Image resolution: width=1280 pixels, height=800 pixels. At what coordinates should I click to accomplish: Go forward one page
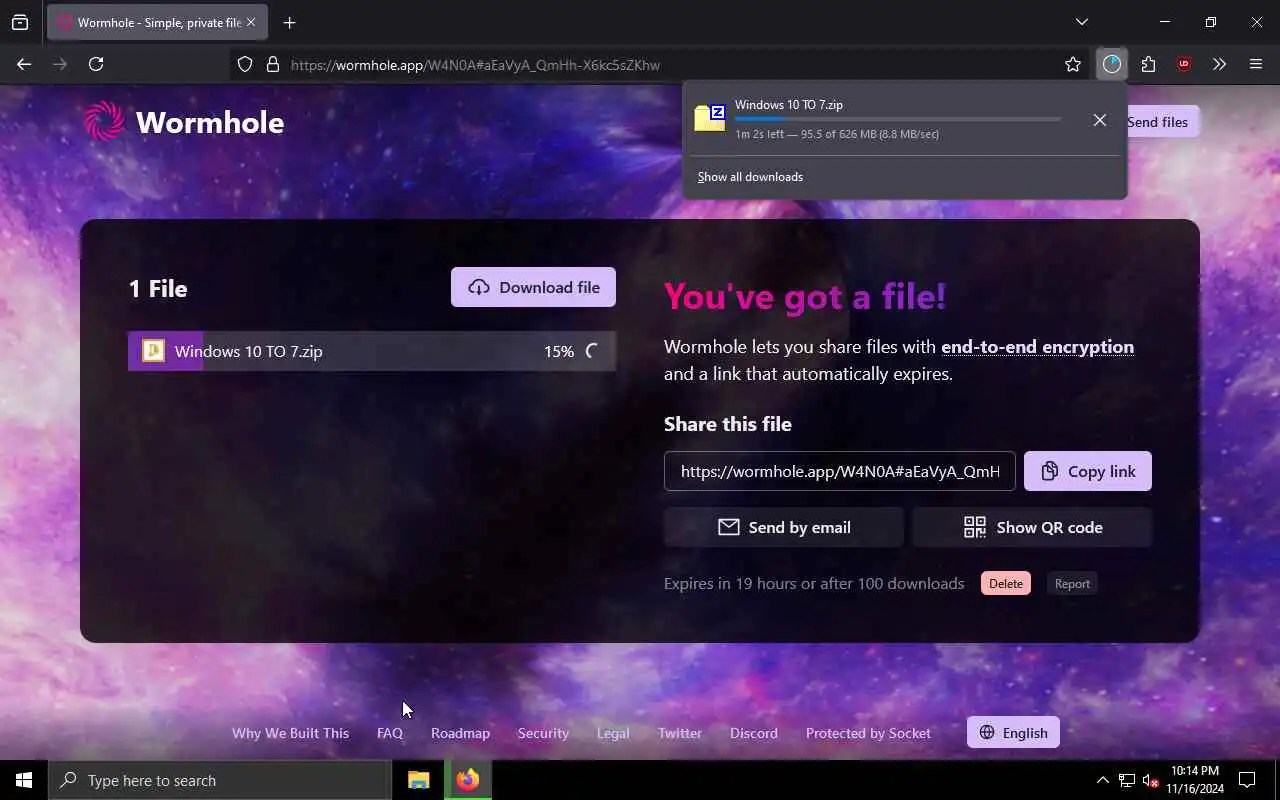[x=60, y=64]
